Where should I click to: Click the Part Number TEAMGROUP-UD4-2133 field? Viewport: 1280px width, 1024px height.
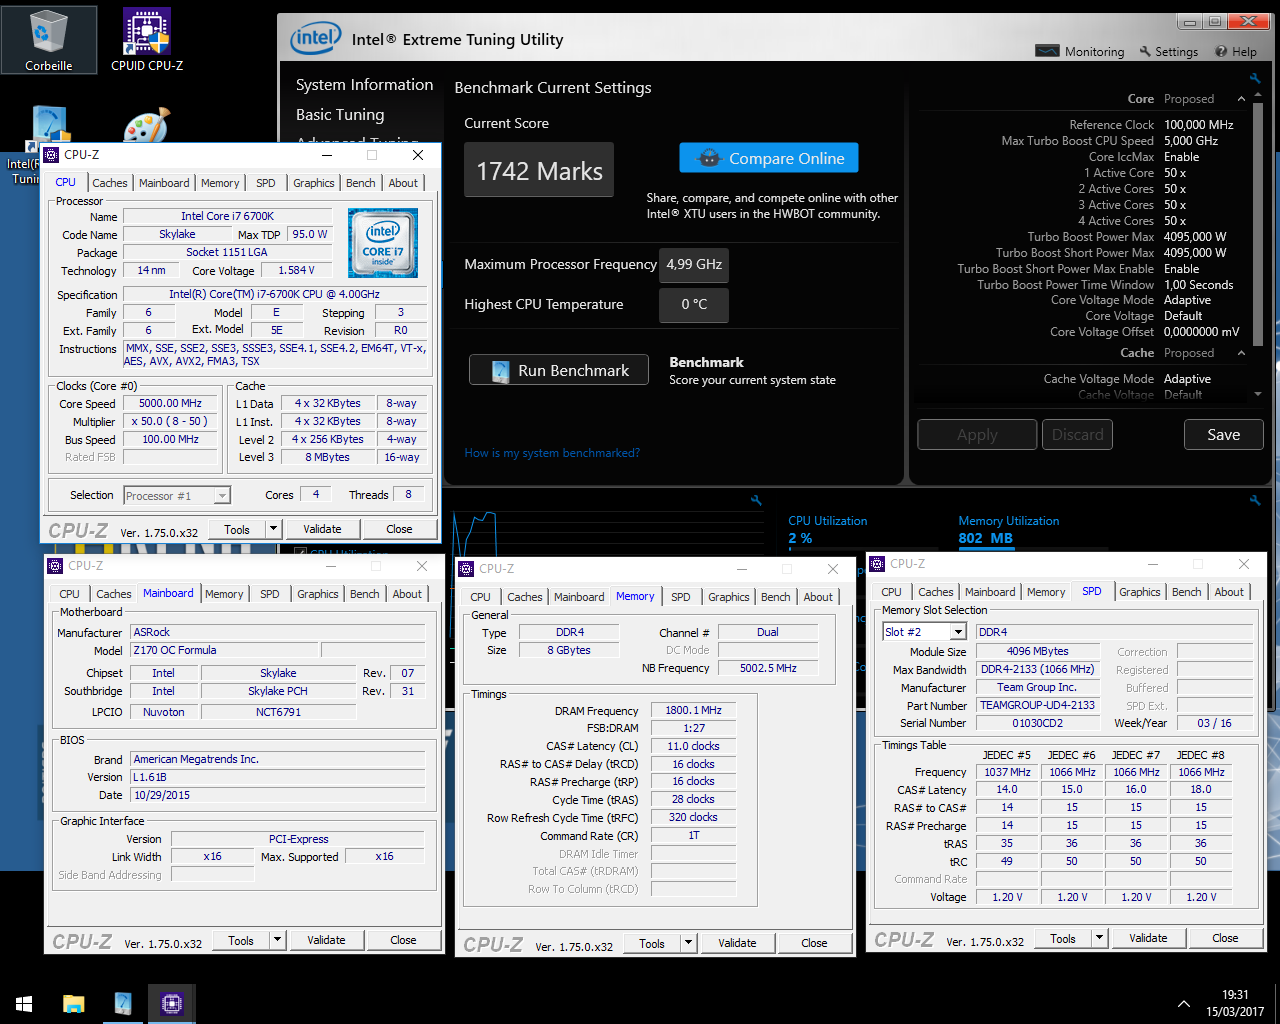click(1037, 705)
